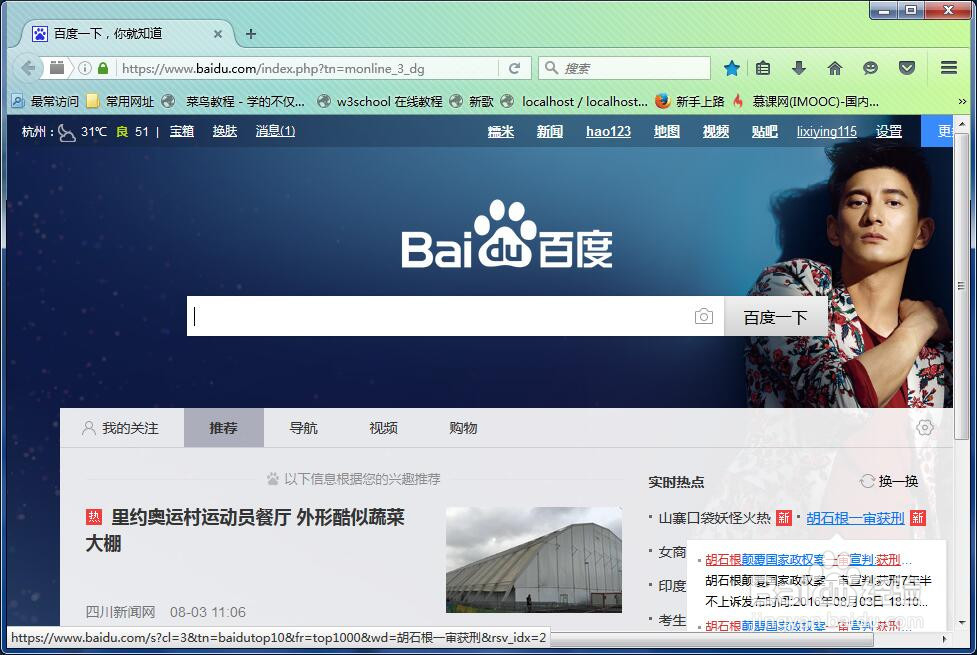Viewport: 977px width, 655px height.
Task: Open 宝箱 link in top bar
Action: pos(182,131)
